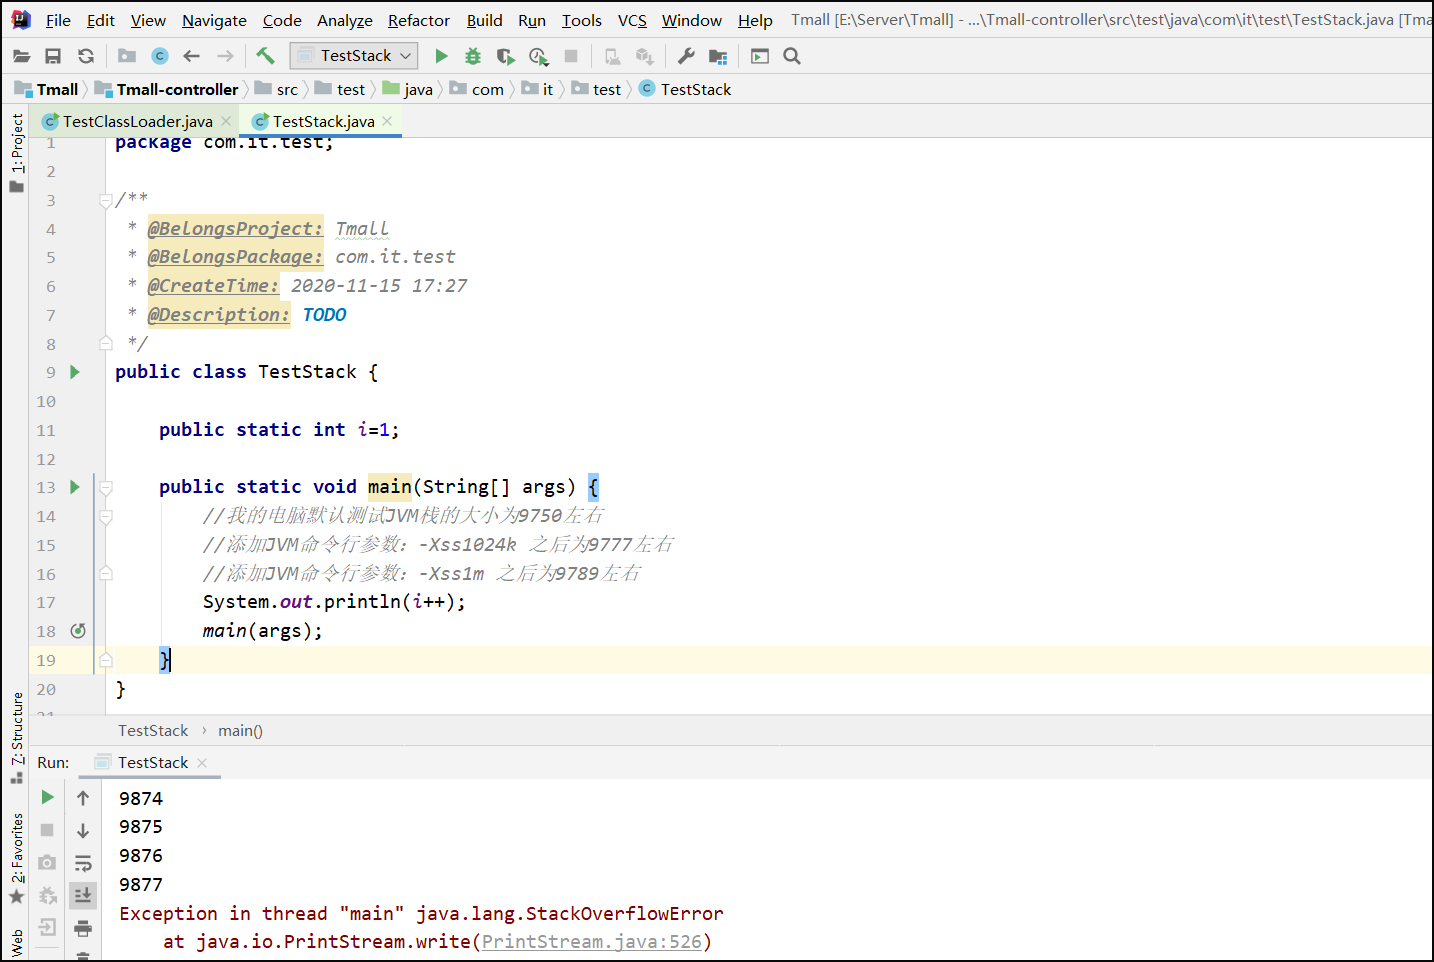Click the Open folder toolbar icon

click(21, 56)
